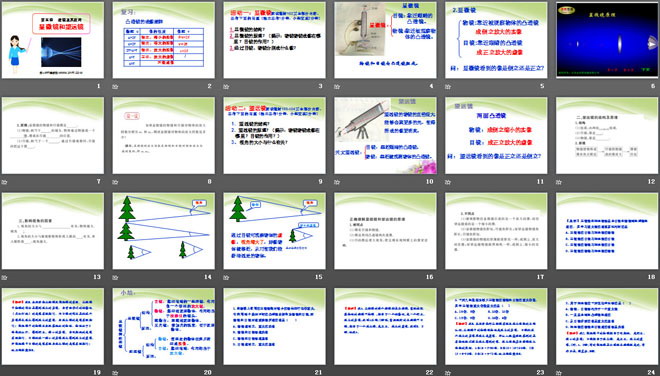This screenshot has height=376, width=660.
Task: Select slide 24 thumbnail
Action: coord(607,326)
